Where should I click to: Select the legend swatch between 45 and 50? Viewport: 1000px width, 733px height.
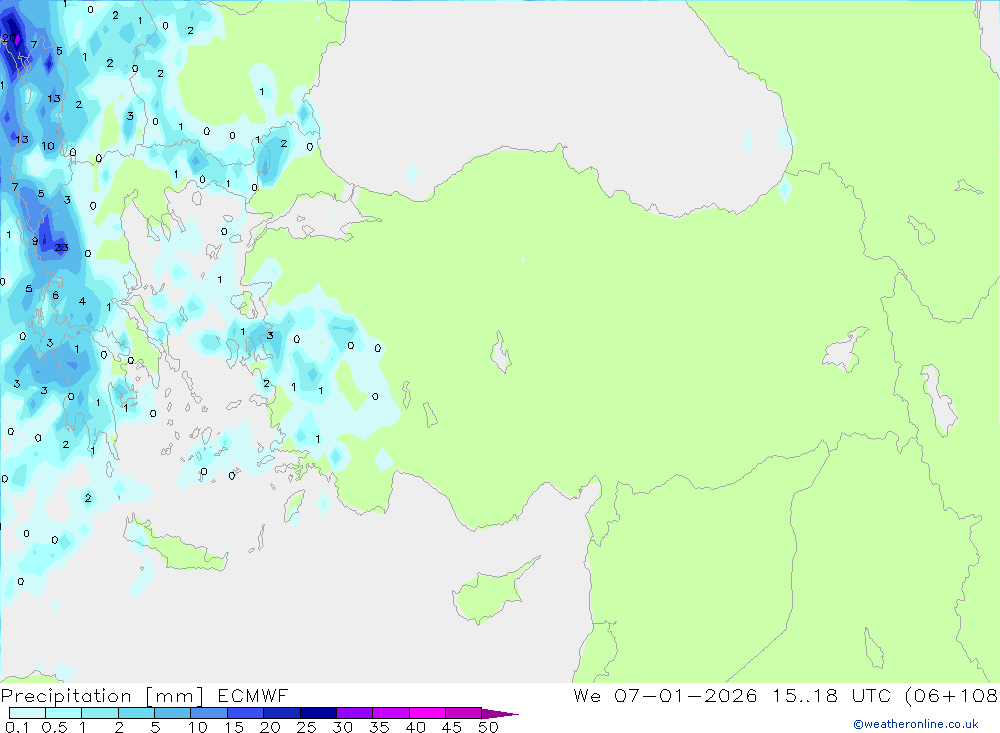click(x=464, y=713)
